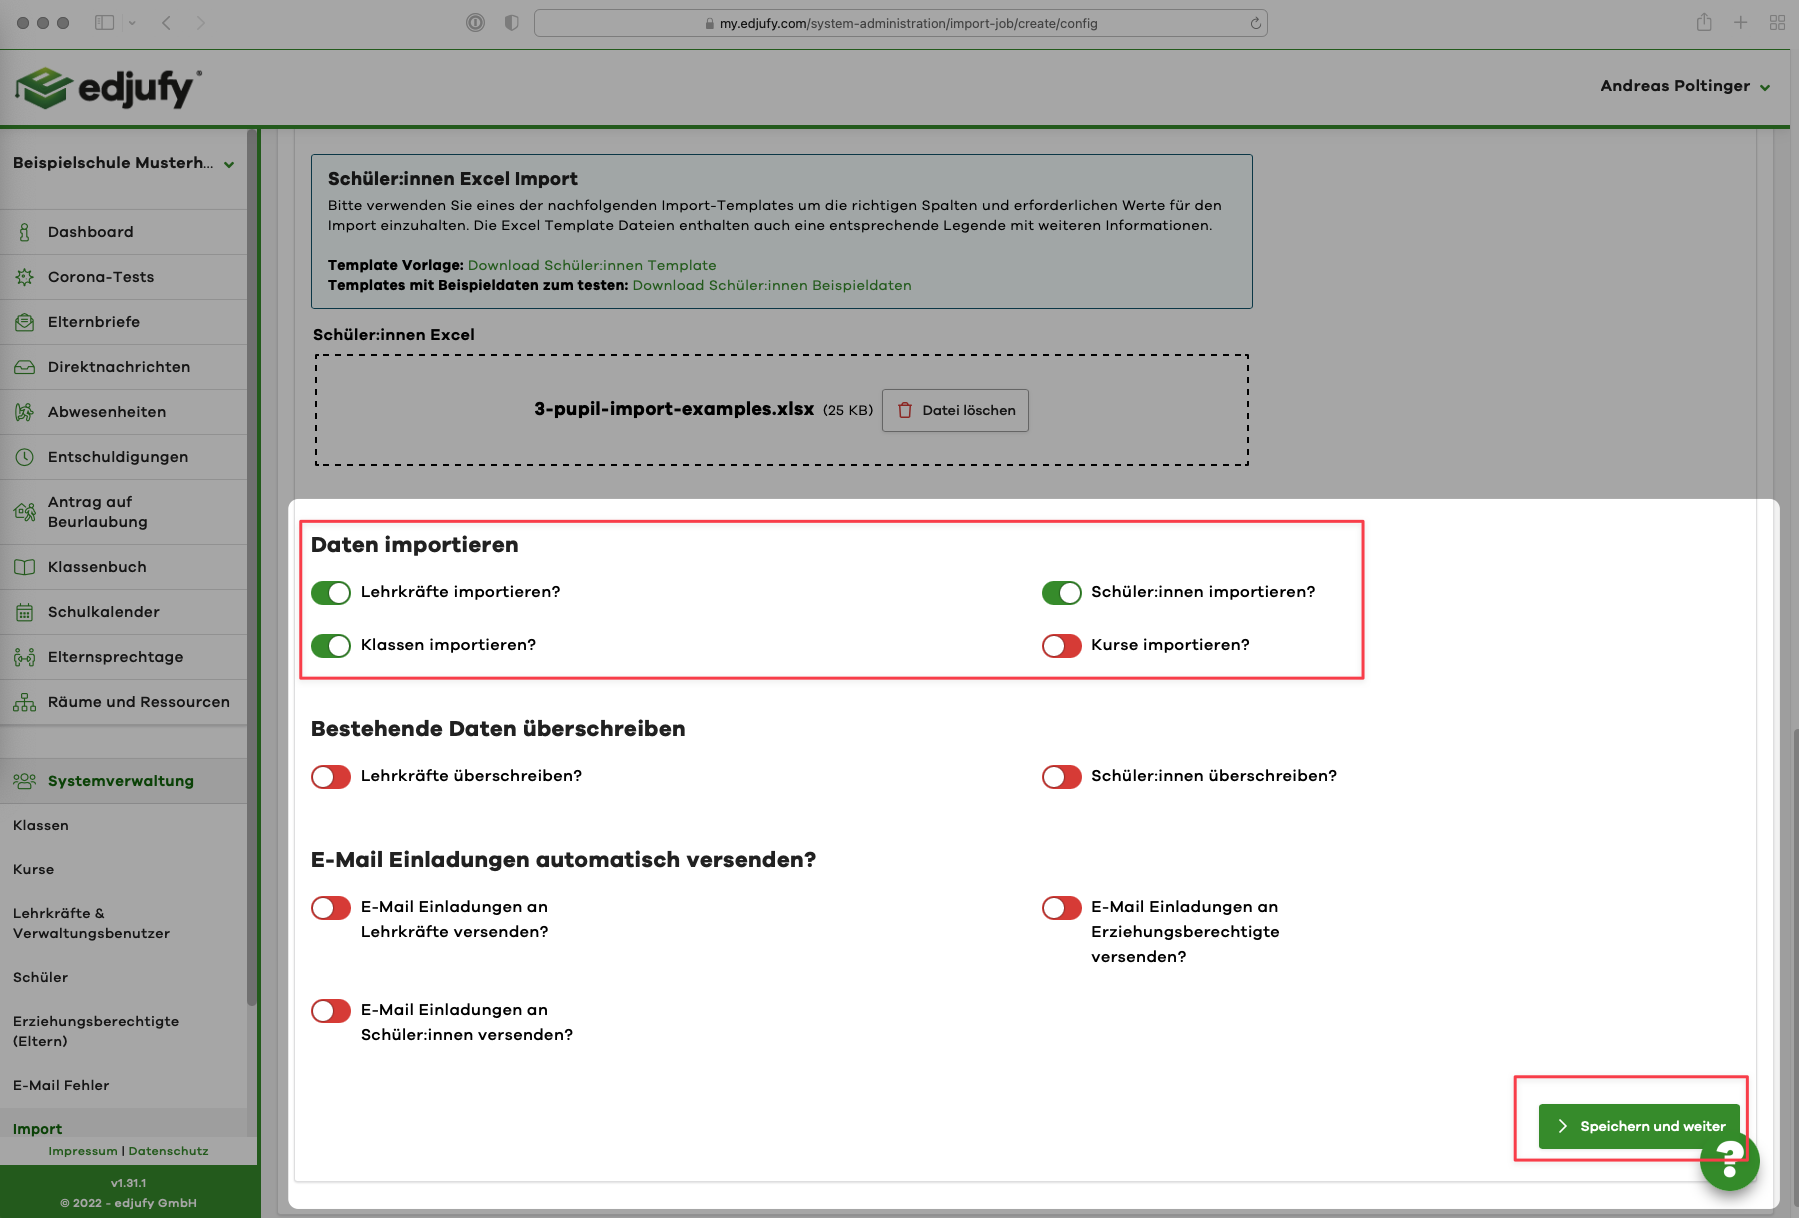Enable the Kurse importieren toggle
The height and width of the screenshot is (1218, 1799).
tap(1061, 646)
